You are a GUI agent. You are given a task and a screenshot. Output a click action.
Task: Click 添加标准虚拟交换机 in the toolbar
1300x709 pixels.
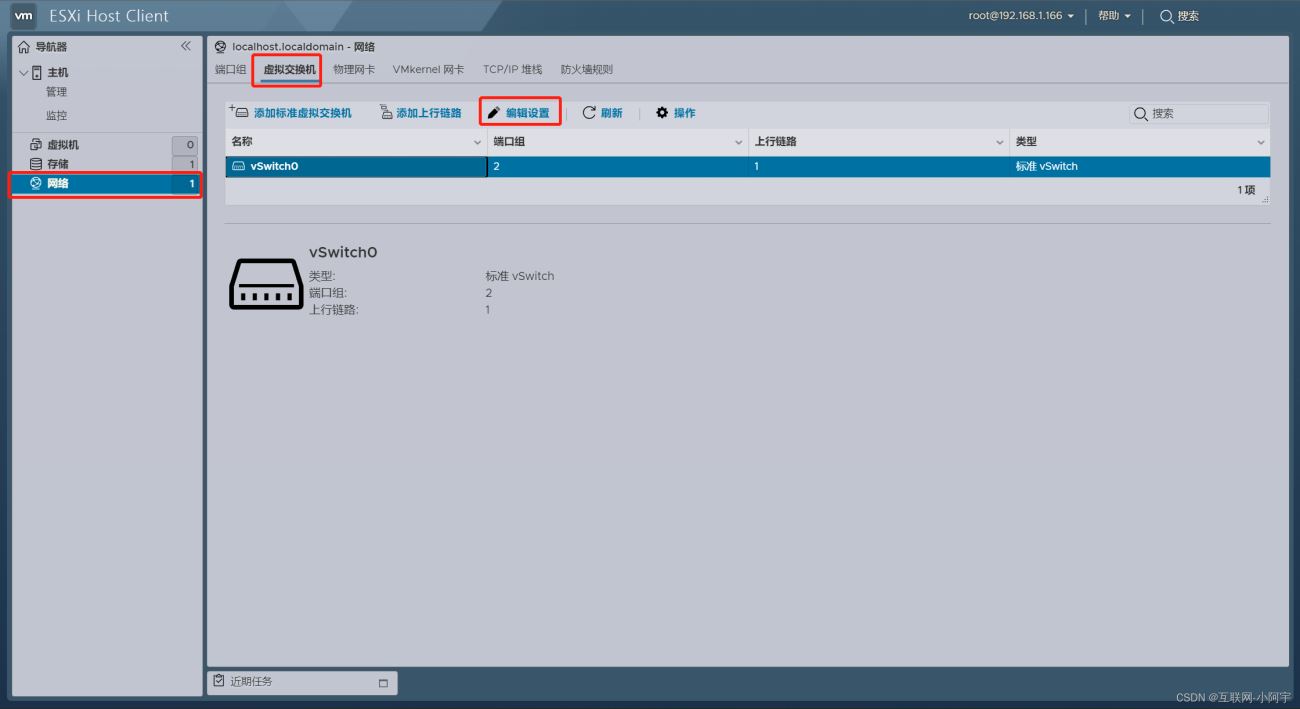pyautogui.click(x=291, y=113)
